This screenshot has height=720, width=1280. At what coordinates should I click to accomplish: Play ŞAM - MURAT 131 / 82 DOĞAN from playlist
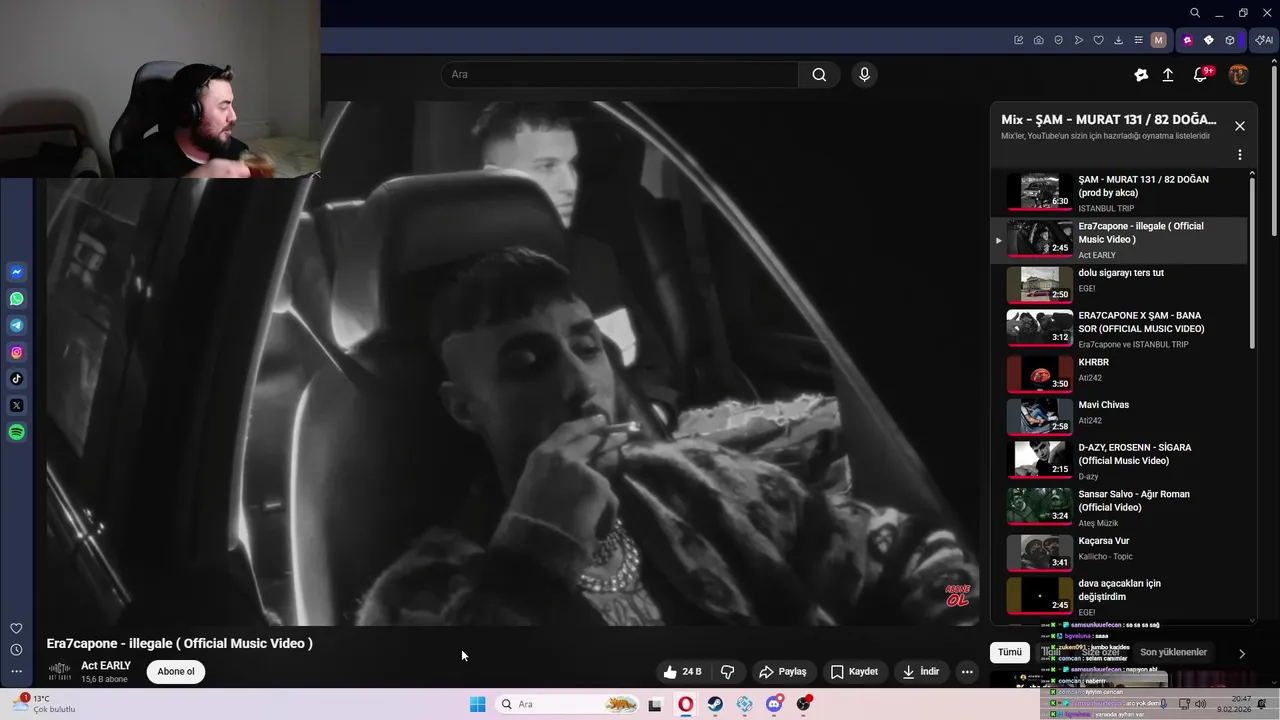(1118, 192)
